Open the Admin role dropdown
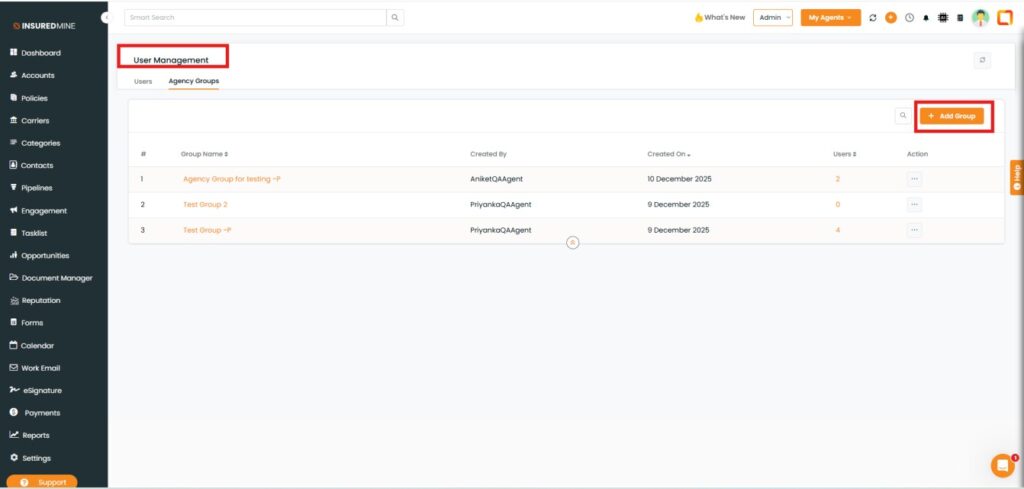 pyautogui.click(x=774, y=18)
